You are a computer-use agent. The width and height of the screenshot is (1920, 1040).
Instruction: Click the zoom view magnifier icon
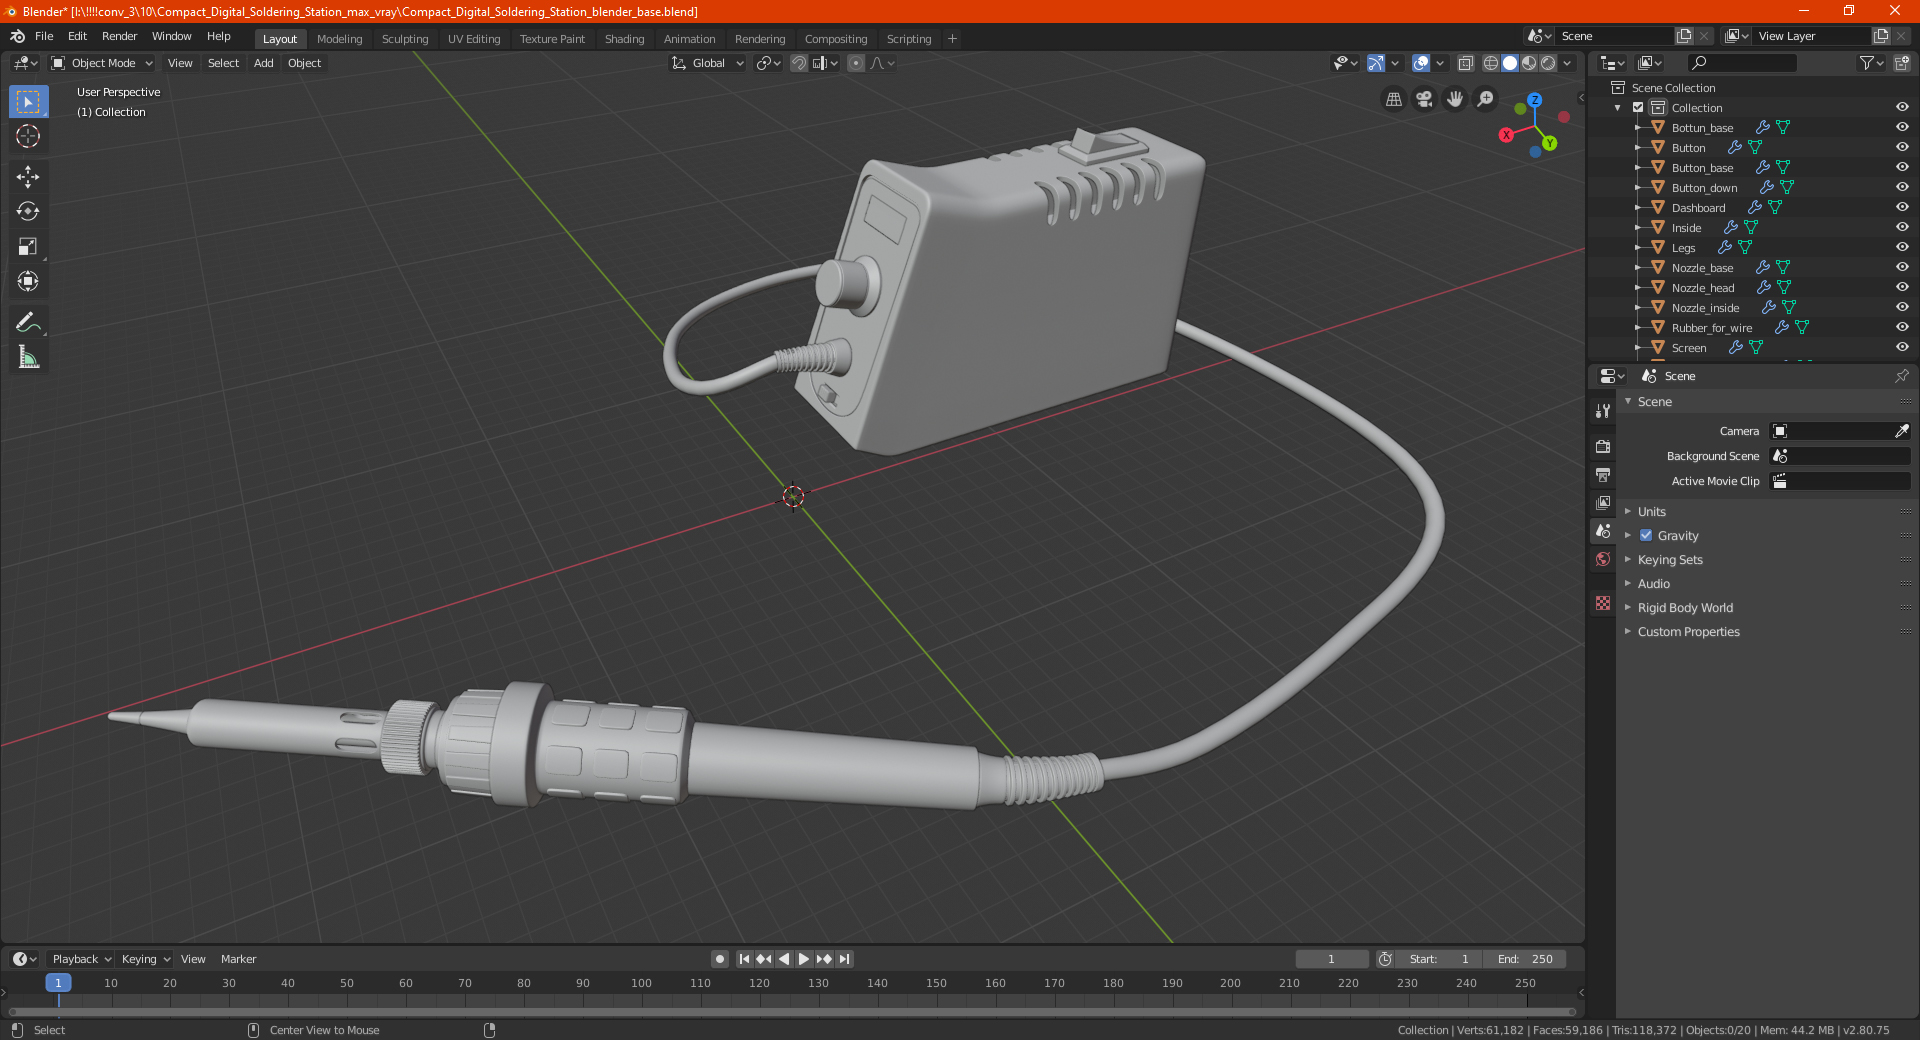[1486, 99]
